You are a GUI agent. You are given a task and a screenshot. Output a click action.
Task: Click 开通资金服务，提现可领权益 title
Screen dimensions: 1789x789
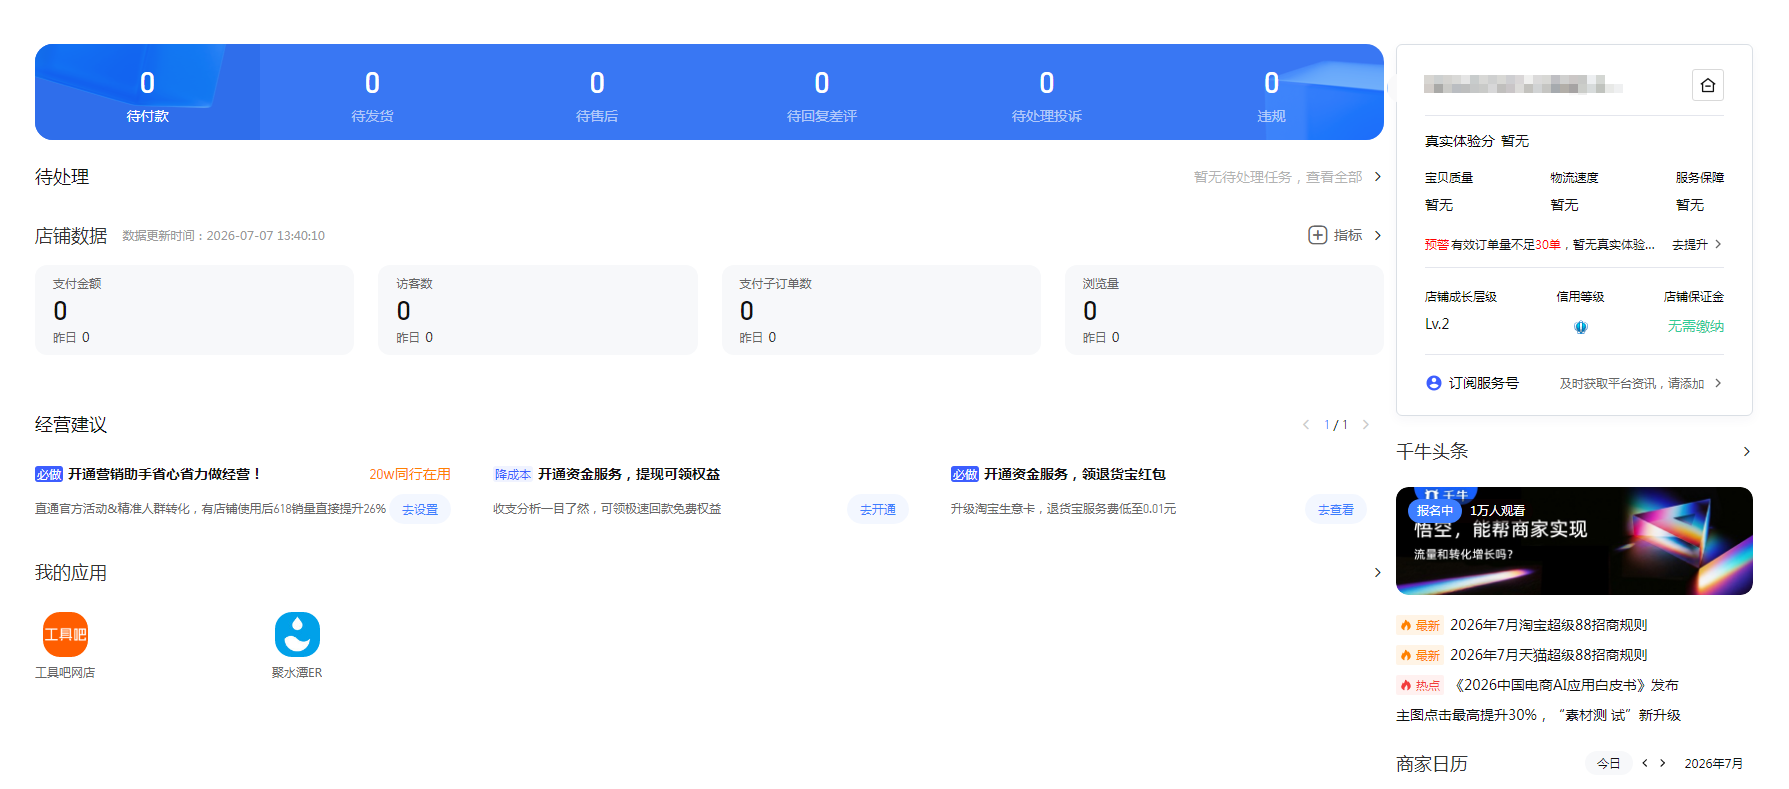(629, 474)
